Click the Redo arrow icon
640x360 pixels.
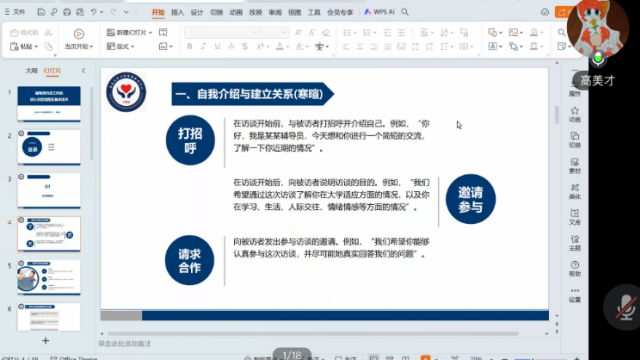(x=113, y=12)
